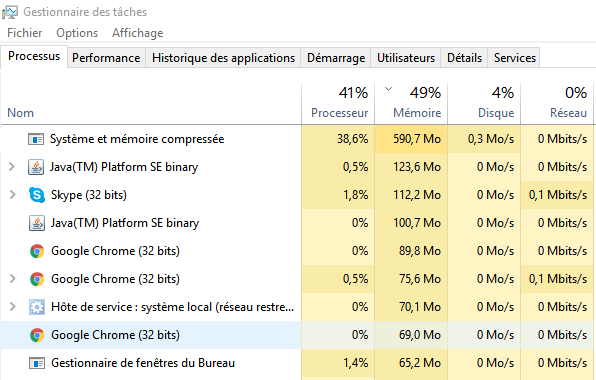The height and width of the screenshot is (380, 596).
Task: Click Skype's 0,1 Mbits/s network value
Action: (558, 195)
